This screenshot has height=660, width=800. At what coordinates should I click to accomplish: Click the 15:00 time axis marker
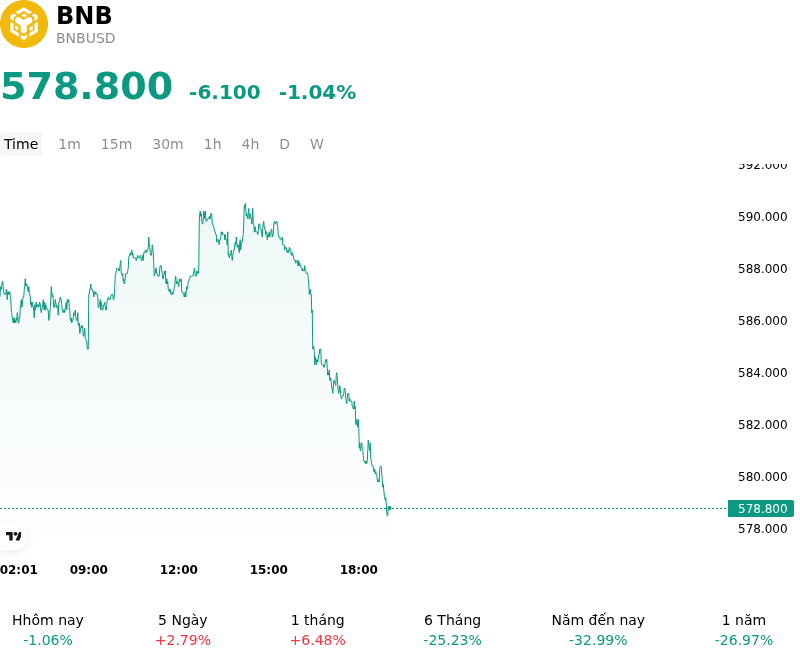click(x=268, y=570)
